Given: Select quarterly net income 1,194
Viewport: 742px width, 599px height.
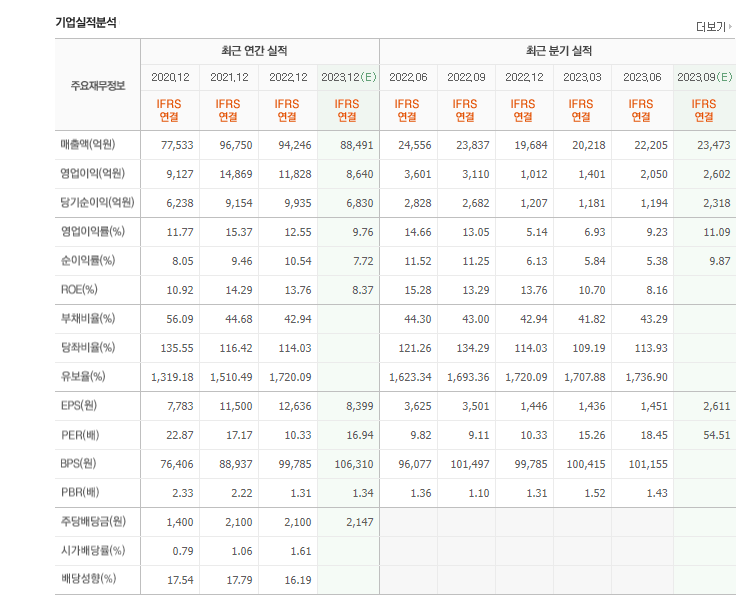Looking at the screenshot, I should pyautogui.click(x=654, y=203).
